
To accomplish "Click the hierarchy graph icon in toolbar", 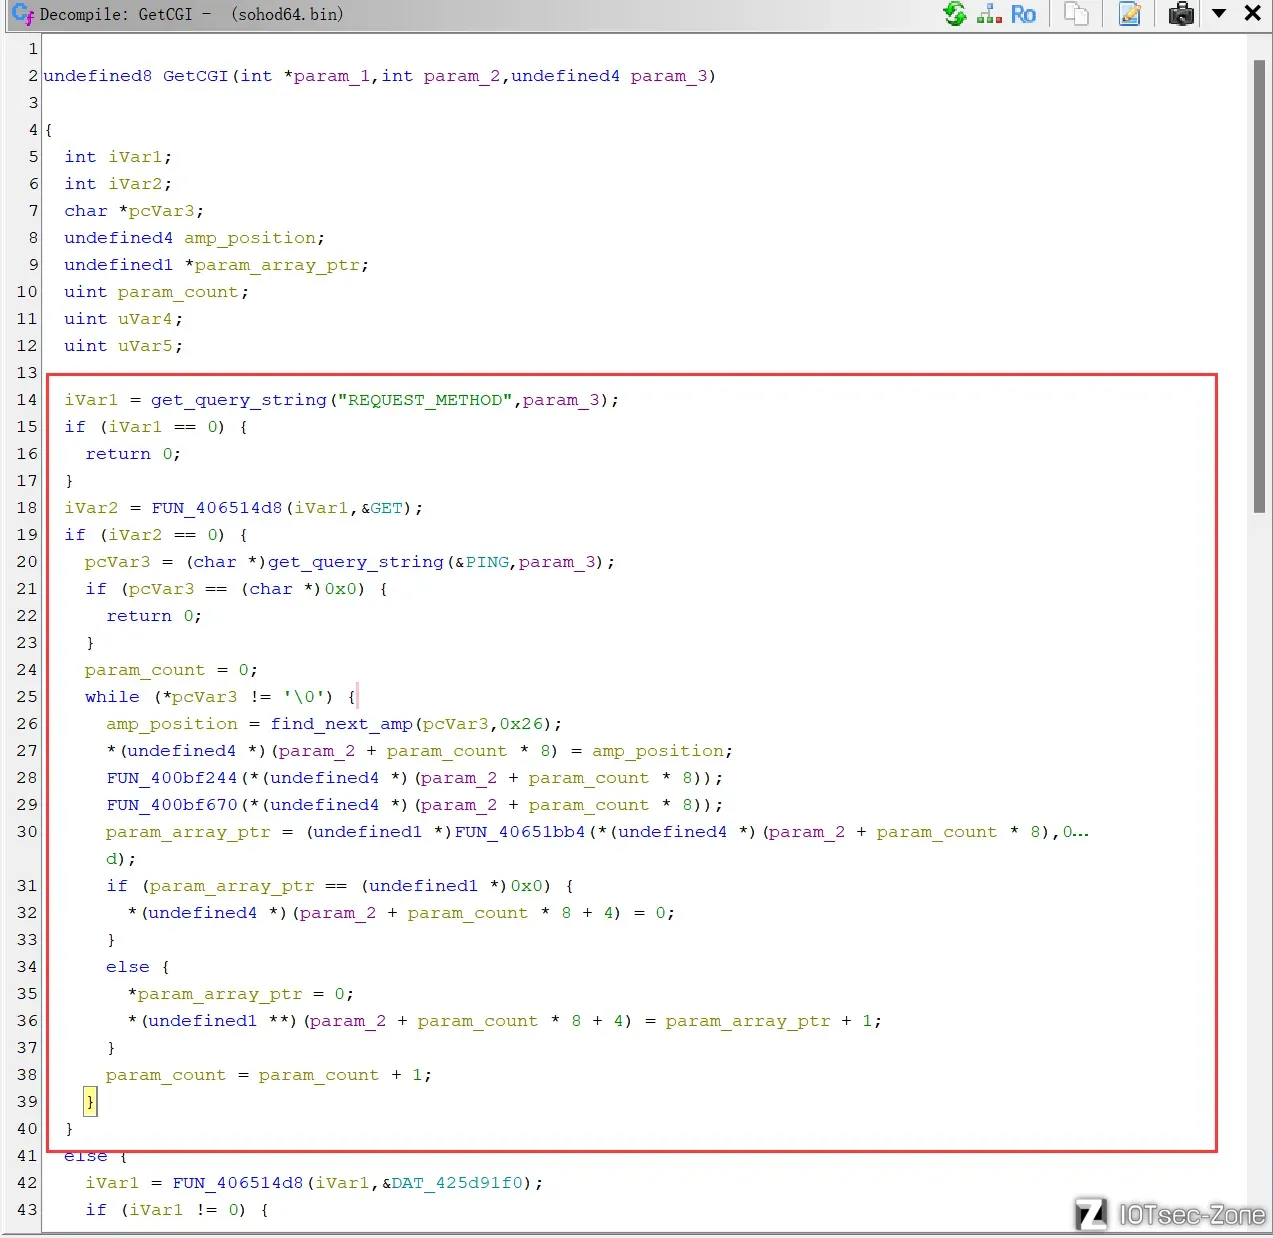I will (x=989, y=14).
